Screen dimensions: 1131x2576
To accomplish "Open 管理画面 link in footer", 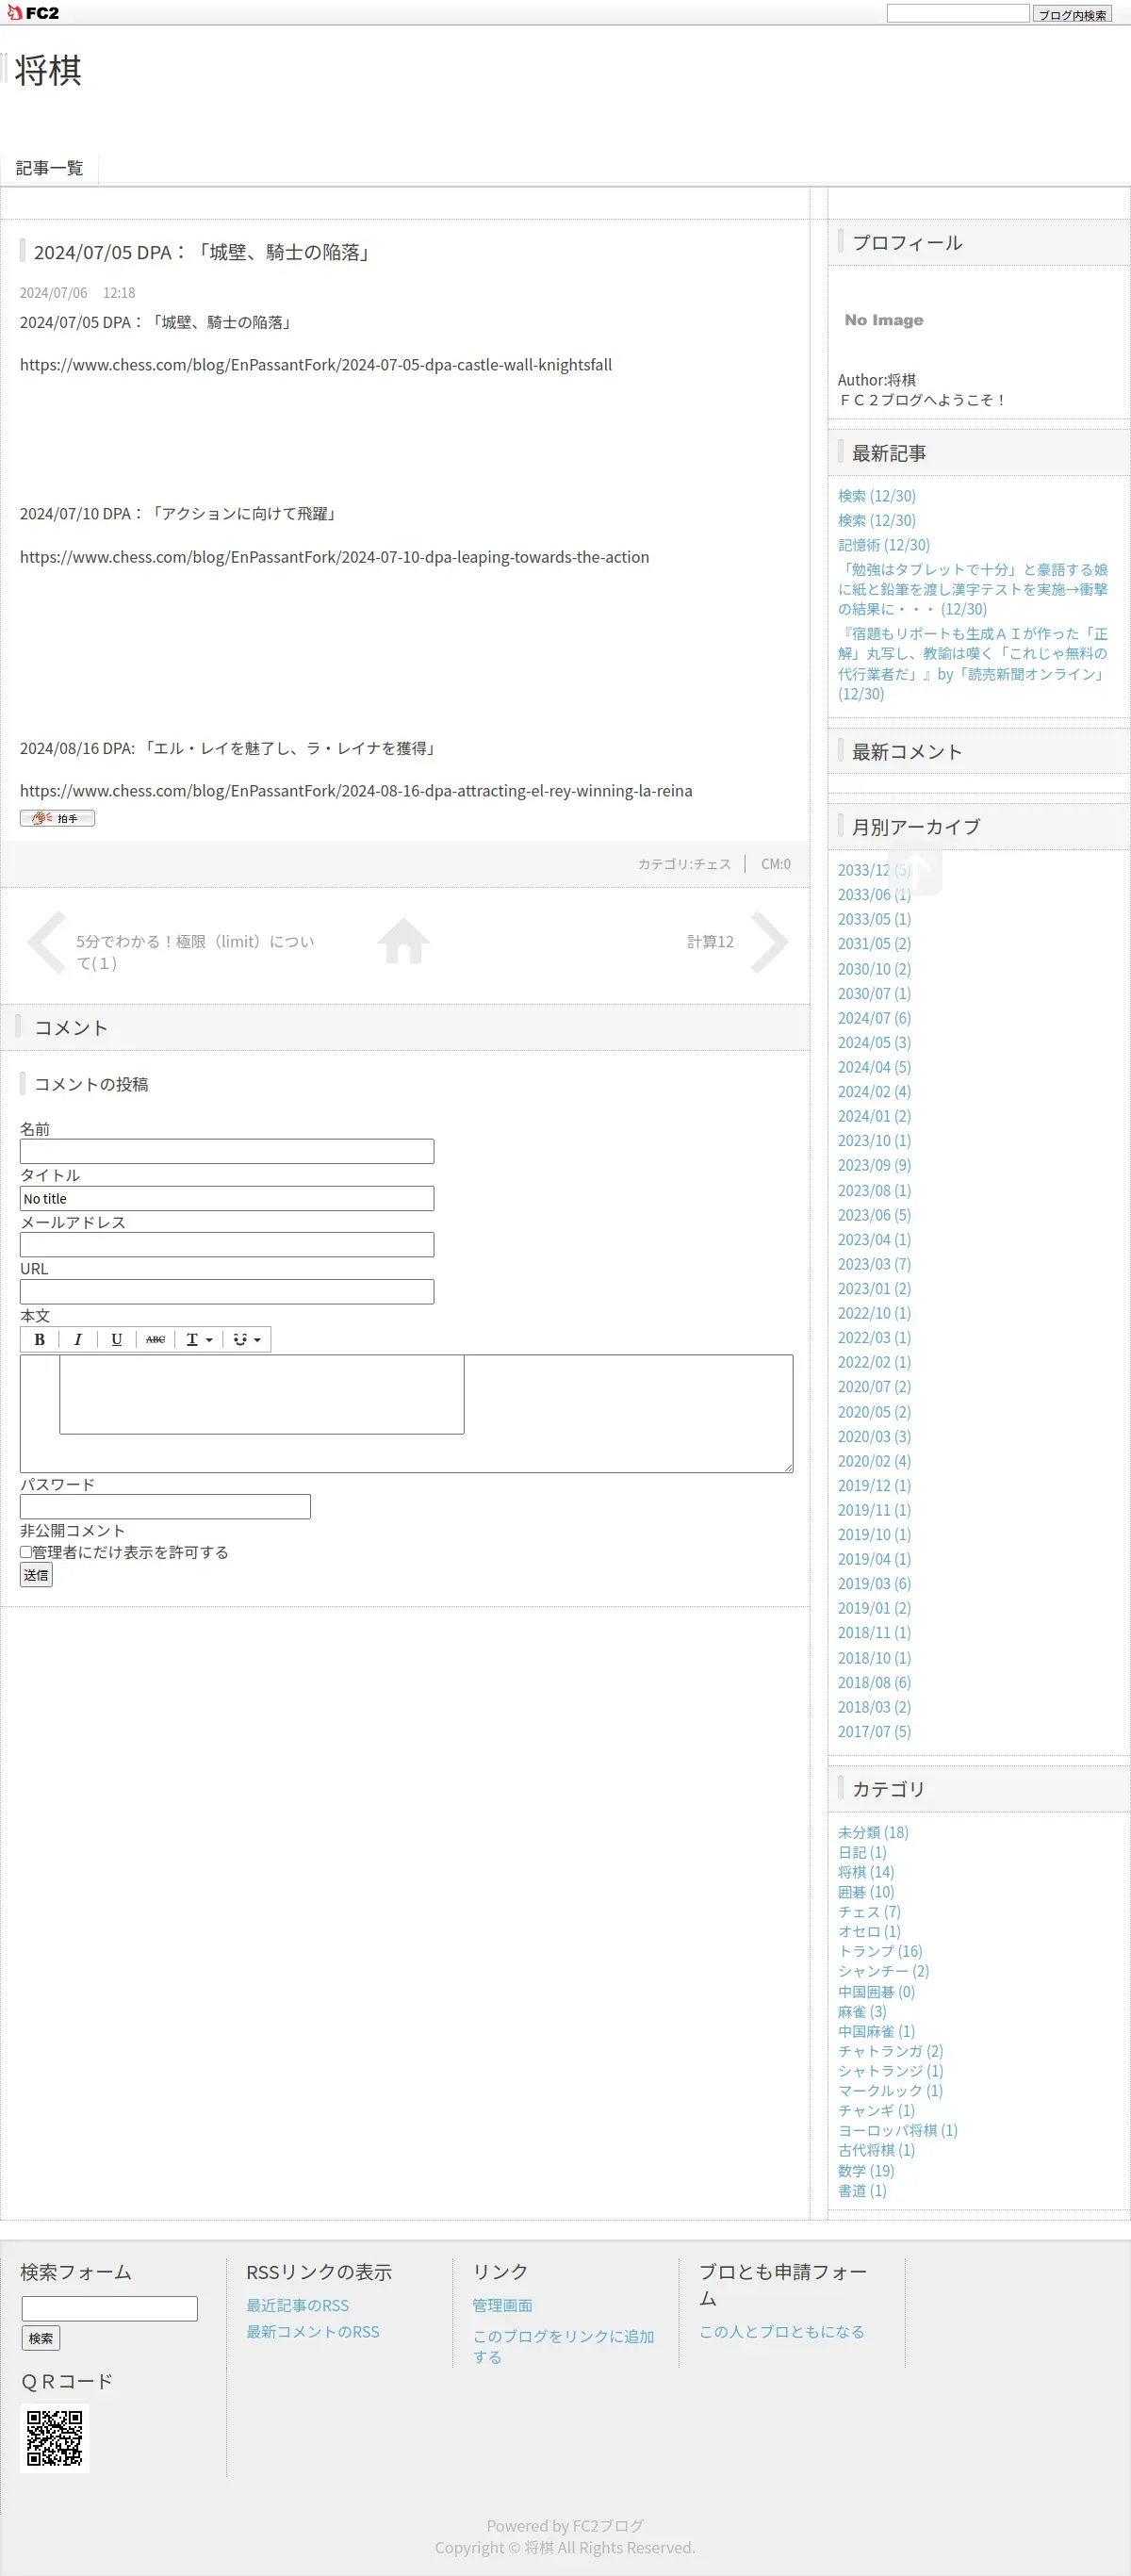I will 502,2305.
